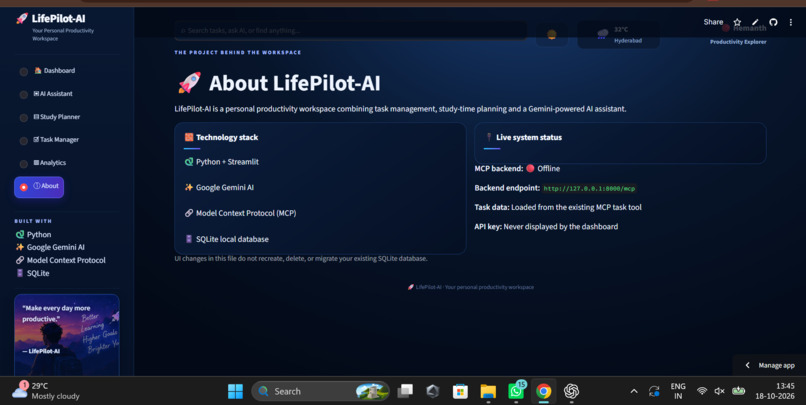The image size is (806, 405).
Task: Open the Windows Start menu
Action: click(235, 392)
